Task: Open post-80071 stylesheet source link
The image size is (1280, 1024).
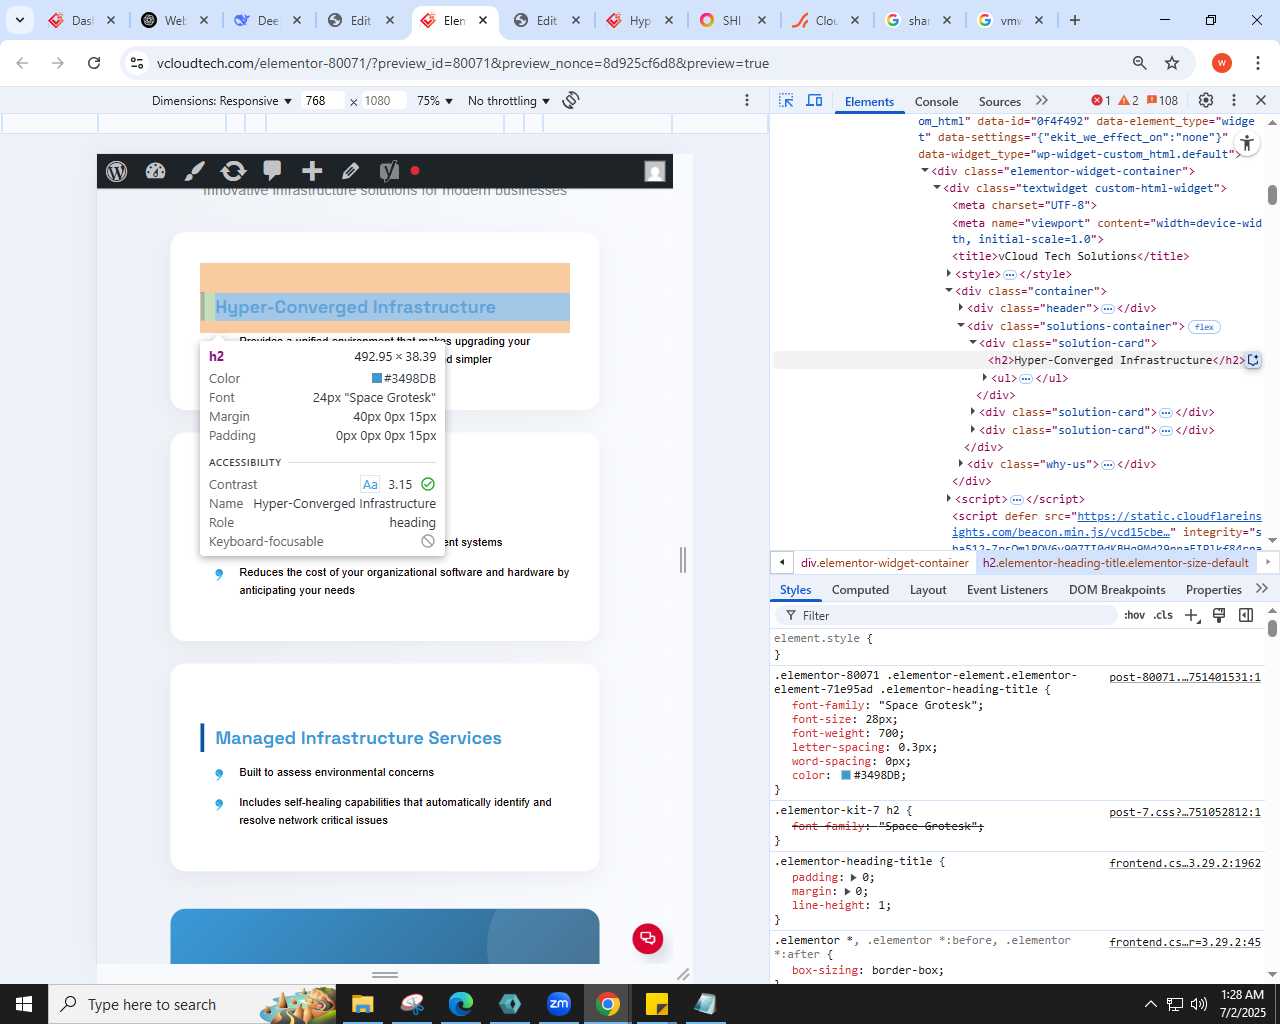Action: [x=1184, y=677]
